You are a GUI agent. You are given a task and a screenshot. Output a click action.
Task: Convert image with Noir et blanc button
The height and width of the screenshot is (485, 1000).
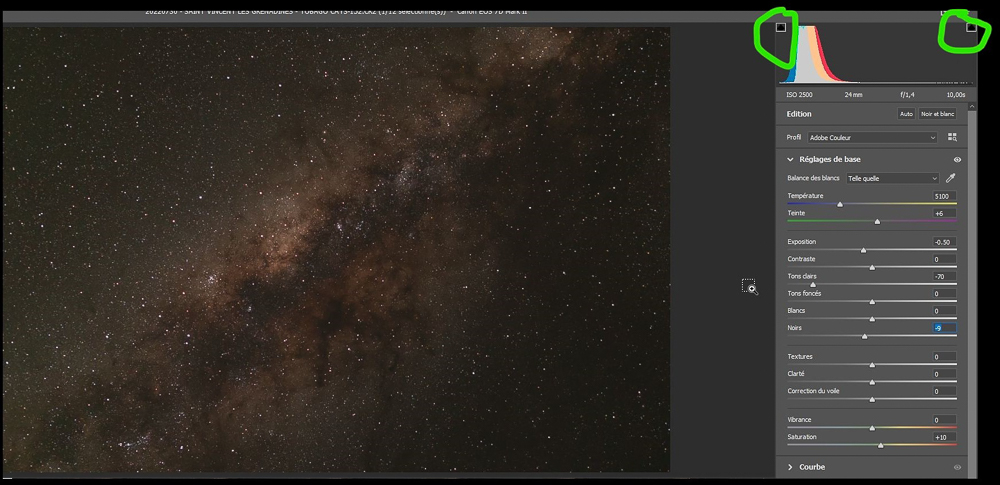coord(937,114)
